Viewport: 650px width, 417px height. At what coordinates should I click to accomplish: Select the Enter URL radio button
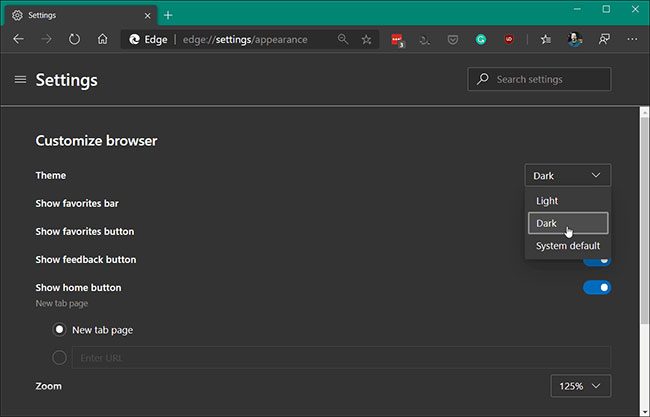coord(59,357)
